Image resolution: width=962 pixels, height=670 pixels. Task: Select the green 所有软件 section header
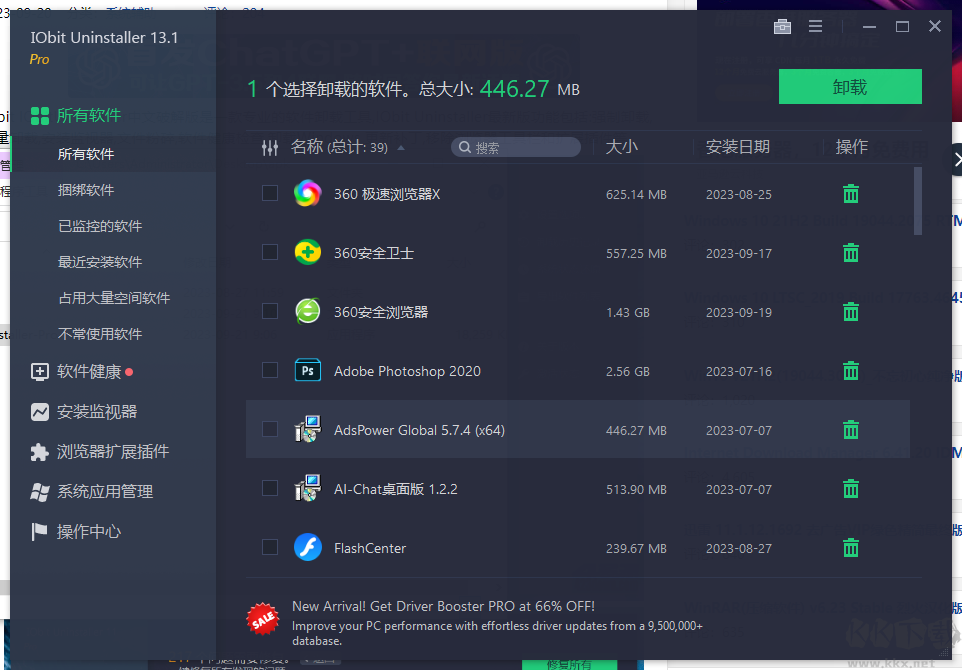click(76, 115)
